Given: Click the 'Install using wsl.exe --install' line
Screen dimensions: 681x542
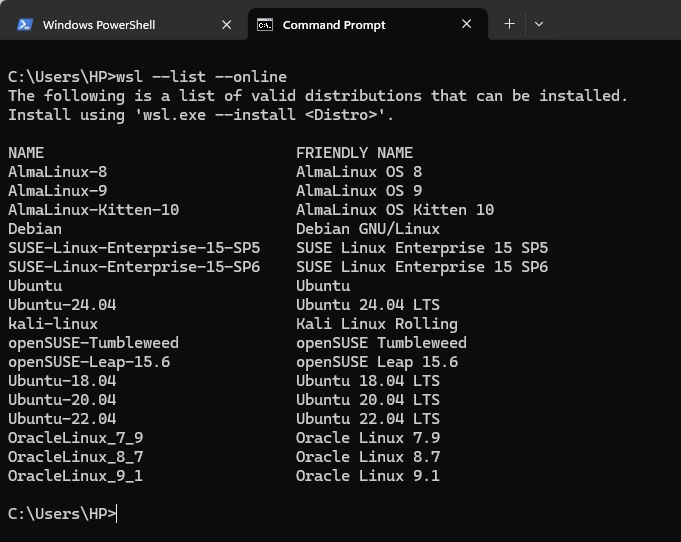Looking at the screenshot, I should (x=201, y=115).
